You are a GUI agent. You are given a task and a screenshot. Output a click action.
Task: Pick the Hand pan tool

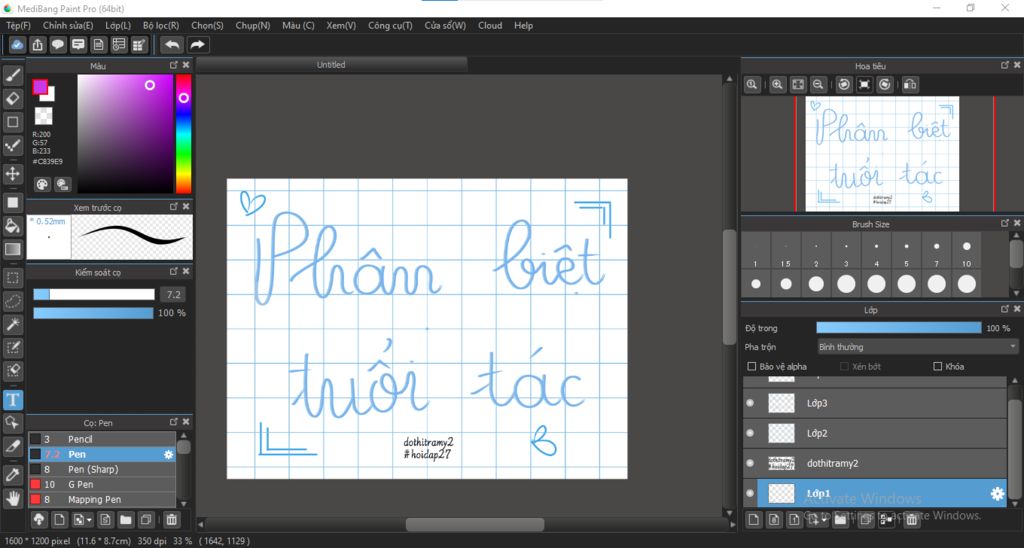[x=13, y=497]
